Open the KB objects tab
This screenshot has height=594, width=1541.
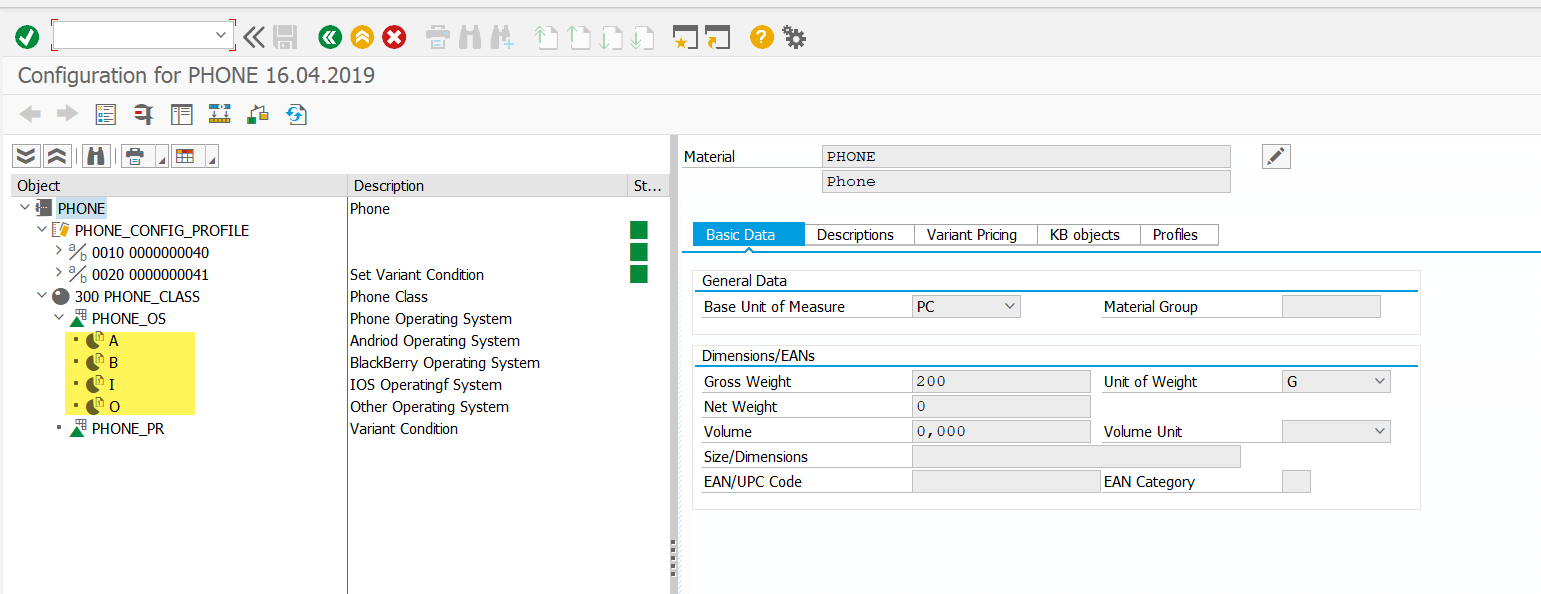1087,234
